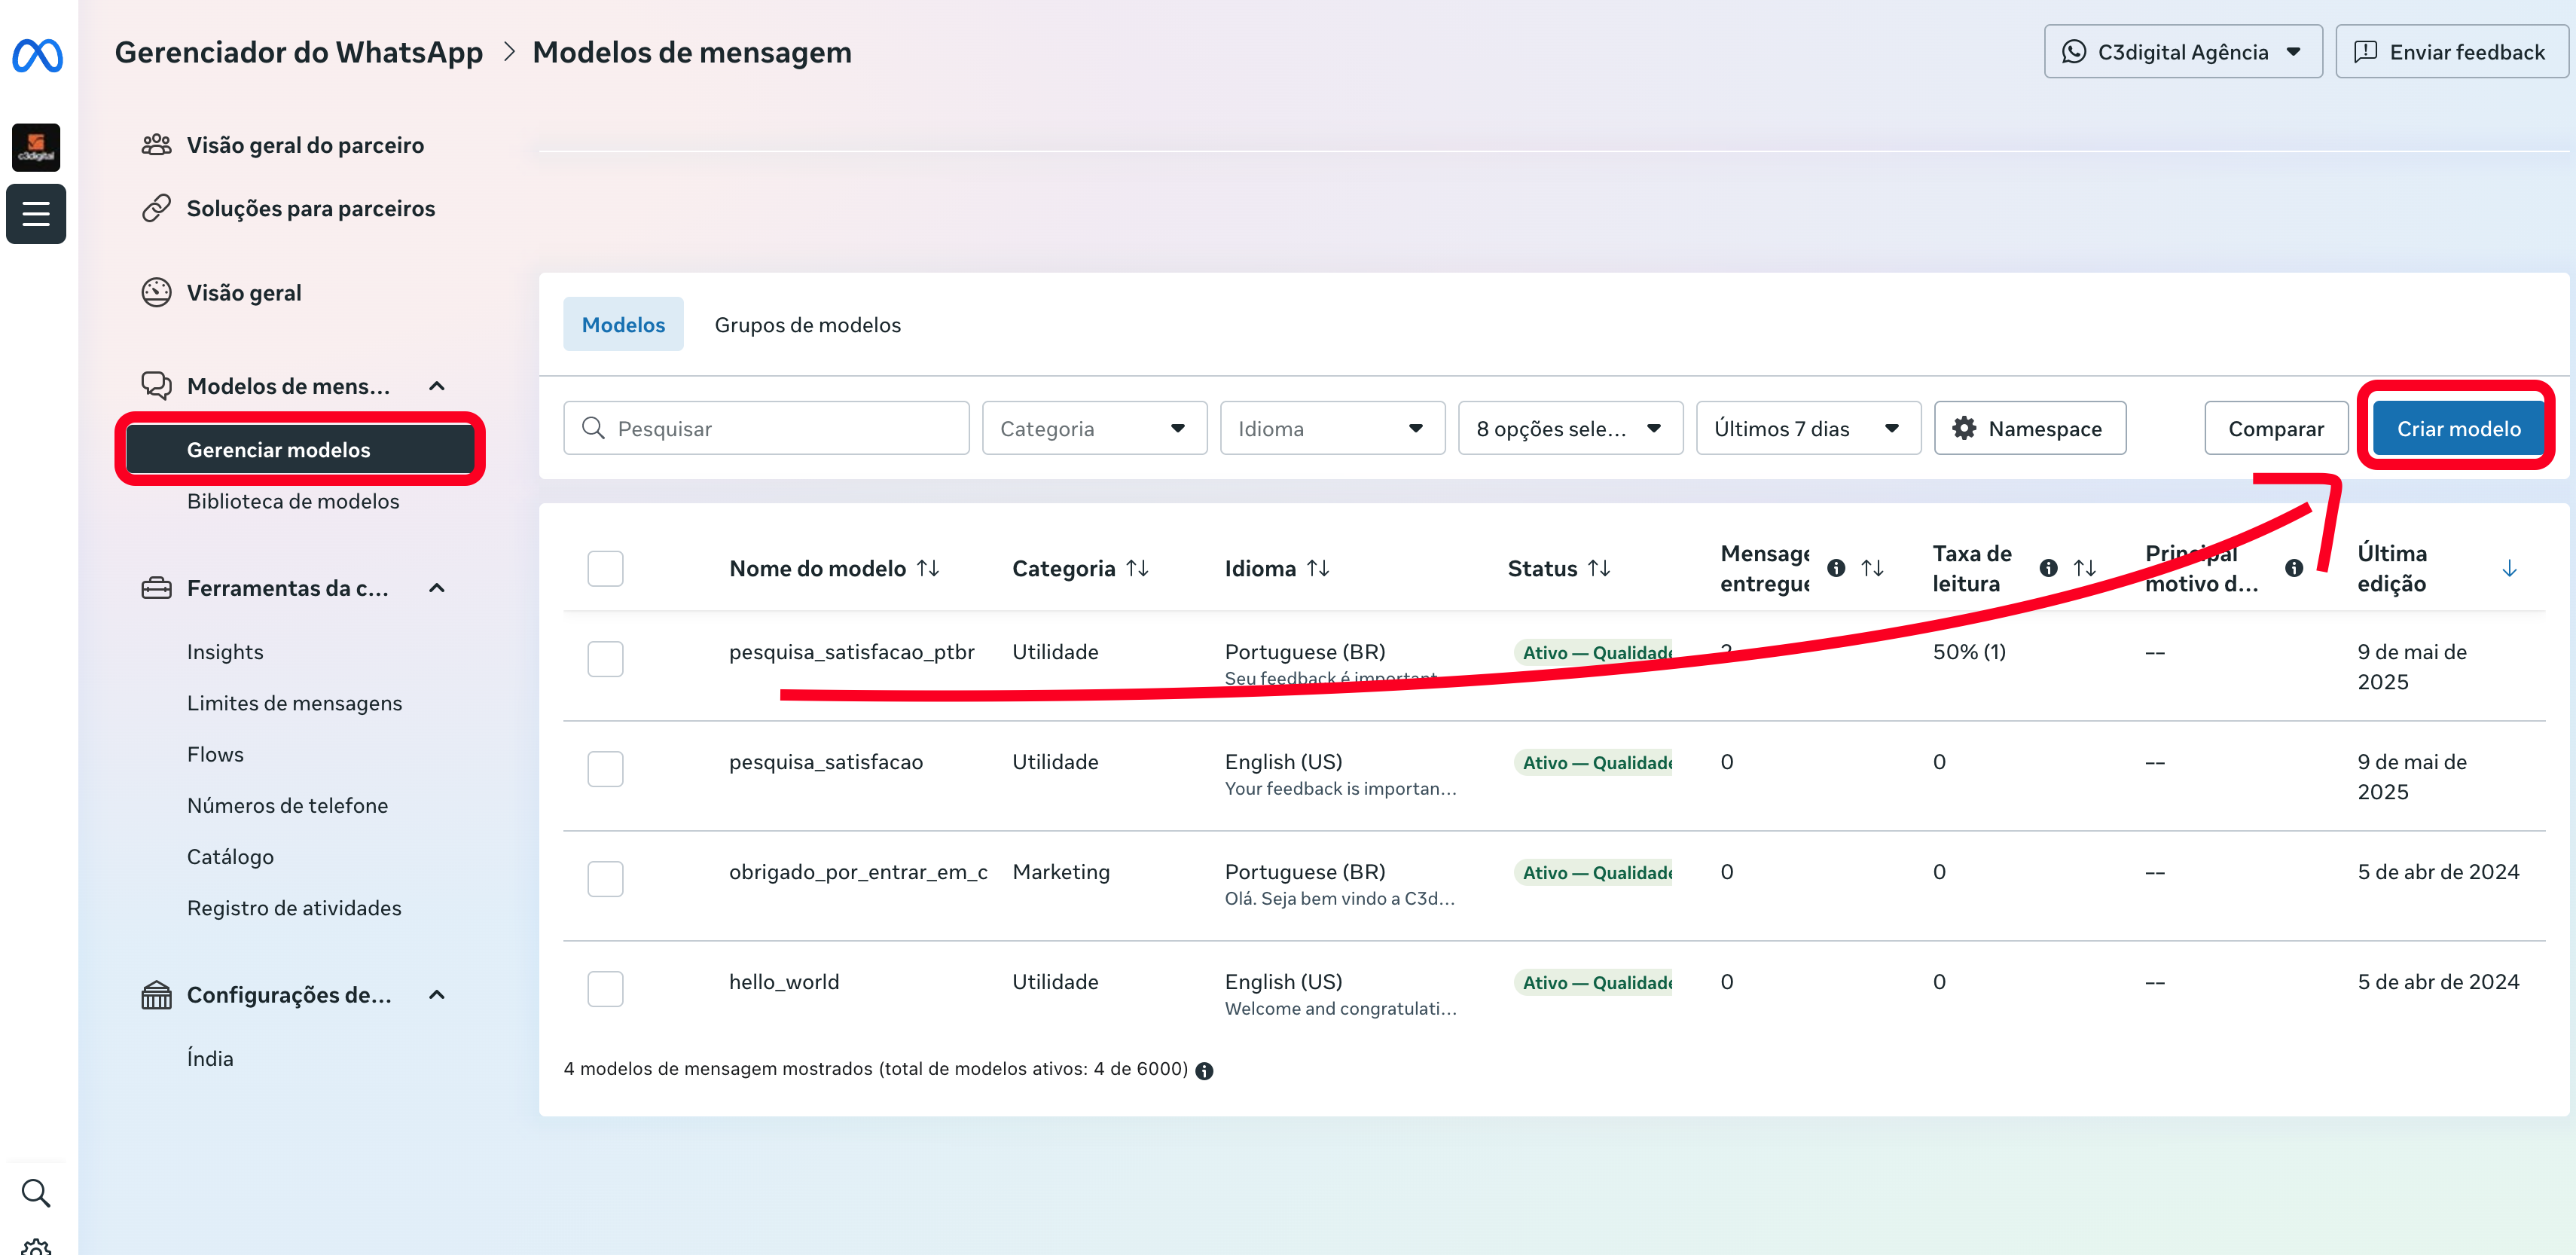Click the Criar modelo button
This screenshot has width=2576, height=1255.
click(x=2459, y=428)
